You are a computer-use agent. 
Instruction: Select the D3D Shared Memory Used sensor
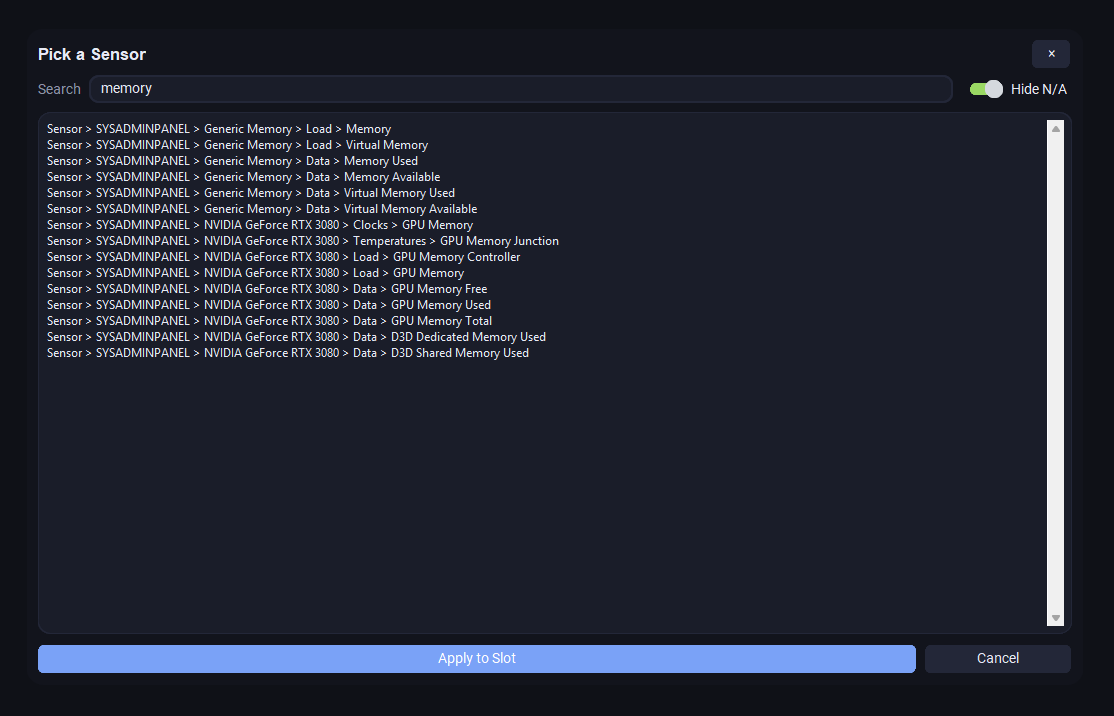pyautogui.click(x=287, y=352)
